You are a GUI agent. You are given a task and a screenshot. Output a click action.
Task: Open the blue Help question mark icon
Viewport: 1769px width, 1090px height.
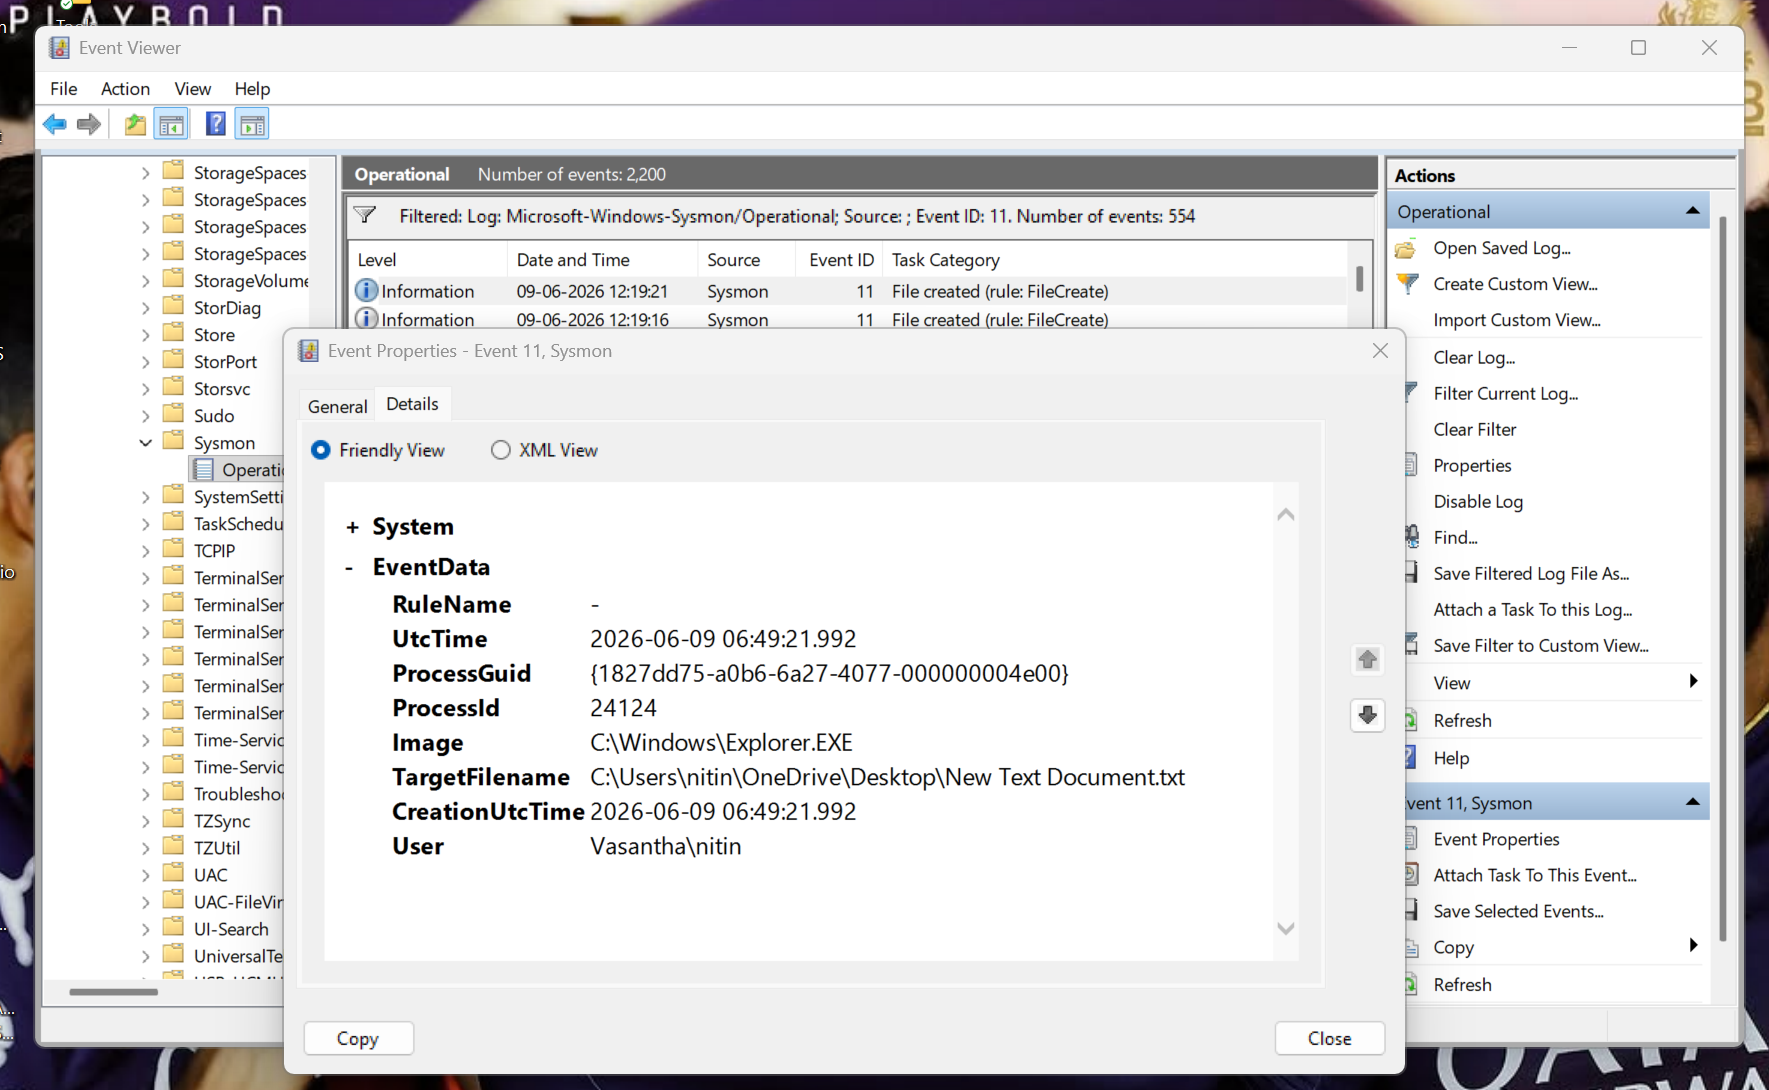pos(215,124)
